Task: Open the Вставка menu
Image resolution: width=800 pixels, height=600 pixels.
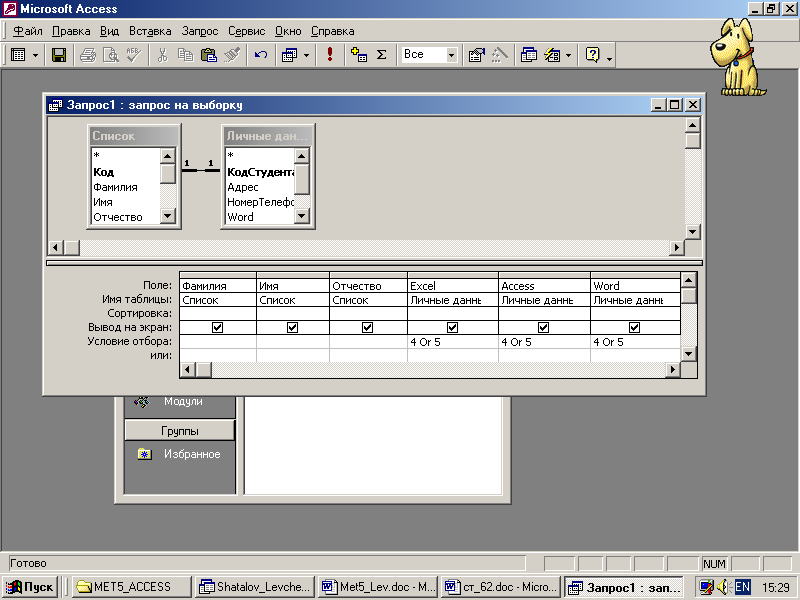Action: pos(150,31)
